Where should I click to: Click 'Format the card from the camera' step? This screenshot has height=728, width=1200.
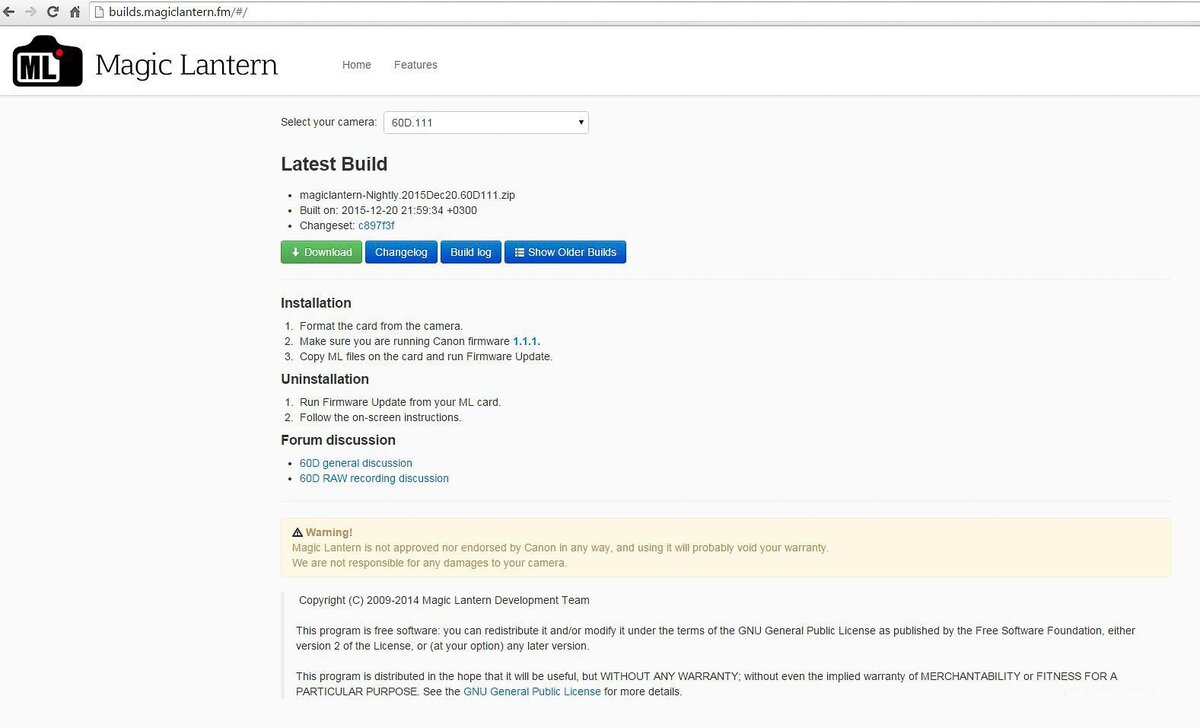[381, 326]
